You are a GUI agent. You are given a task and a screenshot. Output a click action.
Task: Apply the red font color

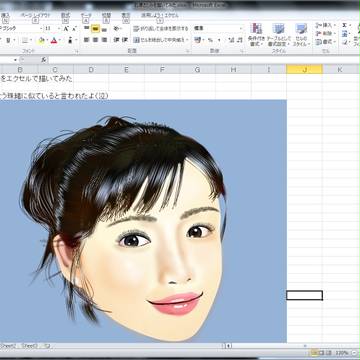click(54, 40)
